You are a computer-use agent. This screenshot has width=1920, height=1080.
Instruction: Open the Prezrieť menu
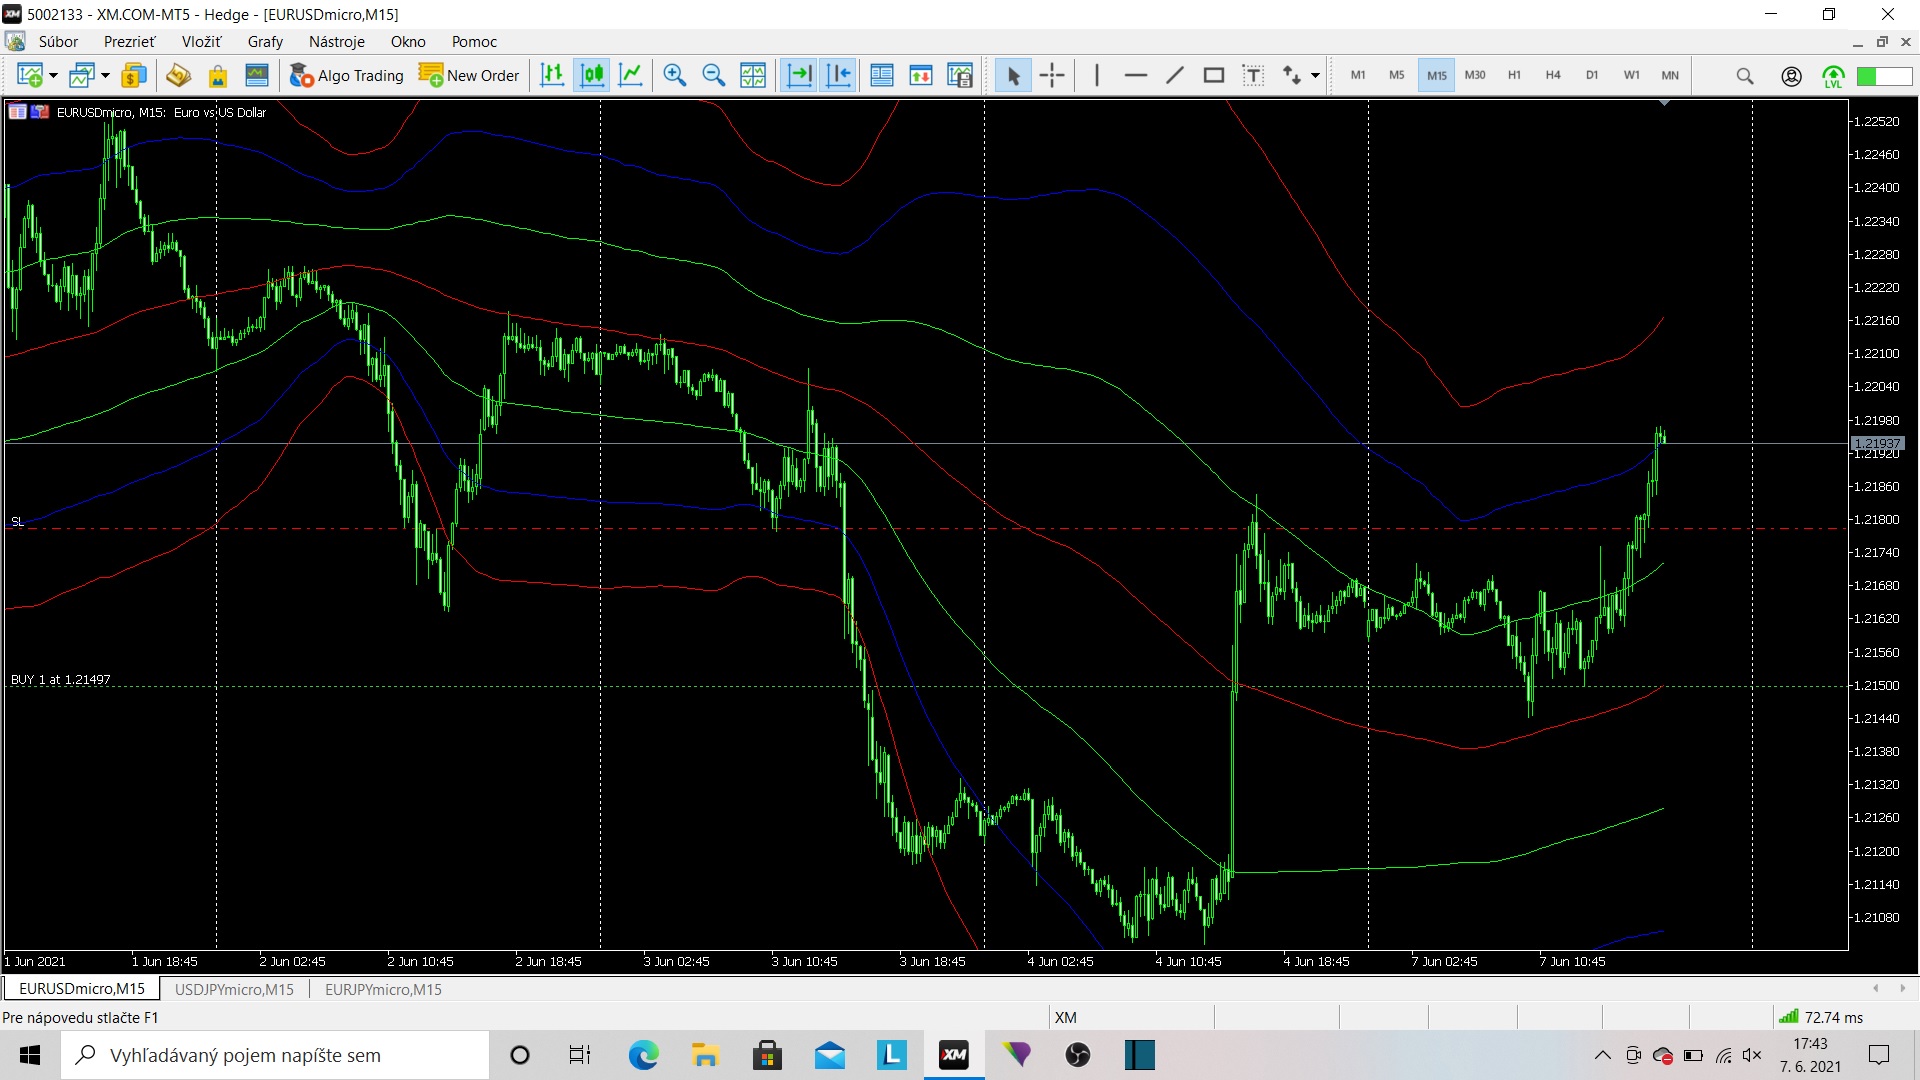coord(130,41)
